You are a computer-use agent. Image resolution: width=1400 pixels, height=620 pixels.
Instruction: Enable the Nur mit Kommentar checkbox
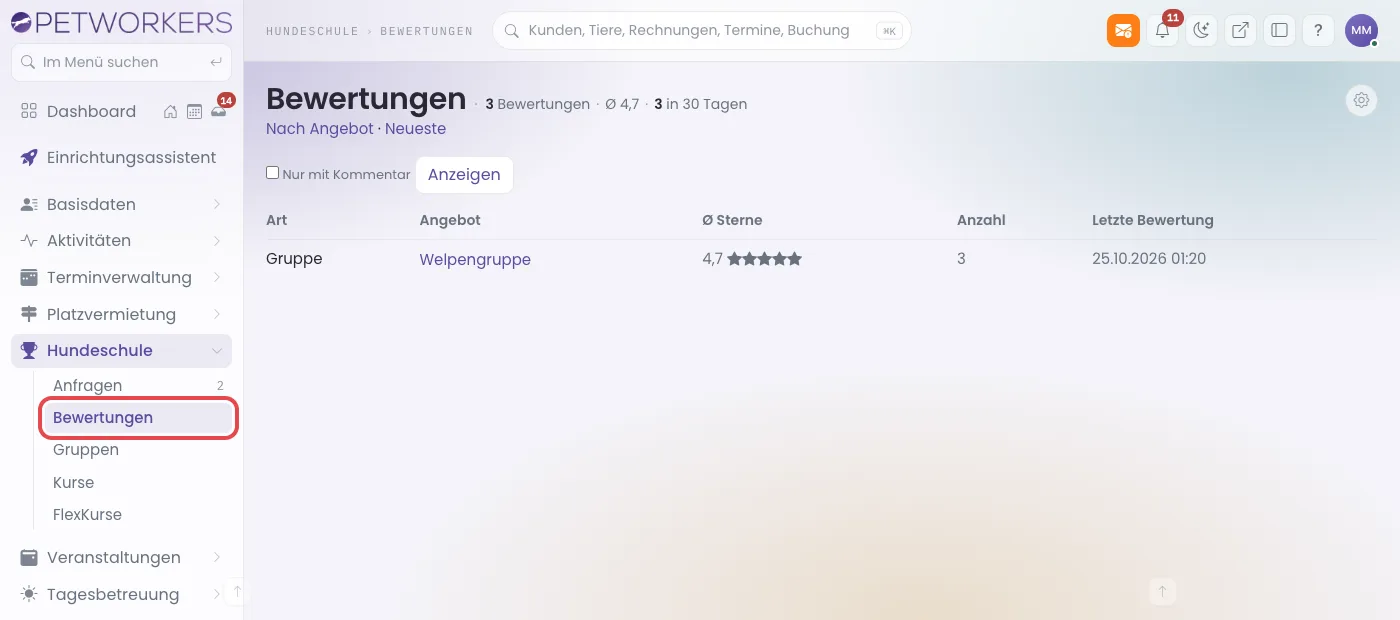(272, 173)
